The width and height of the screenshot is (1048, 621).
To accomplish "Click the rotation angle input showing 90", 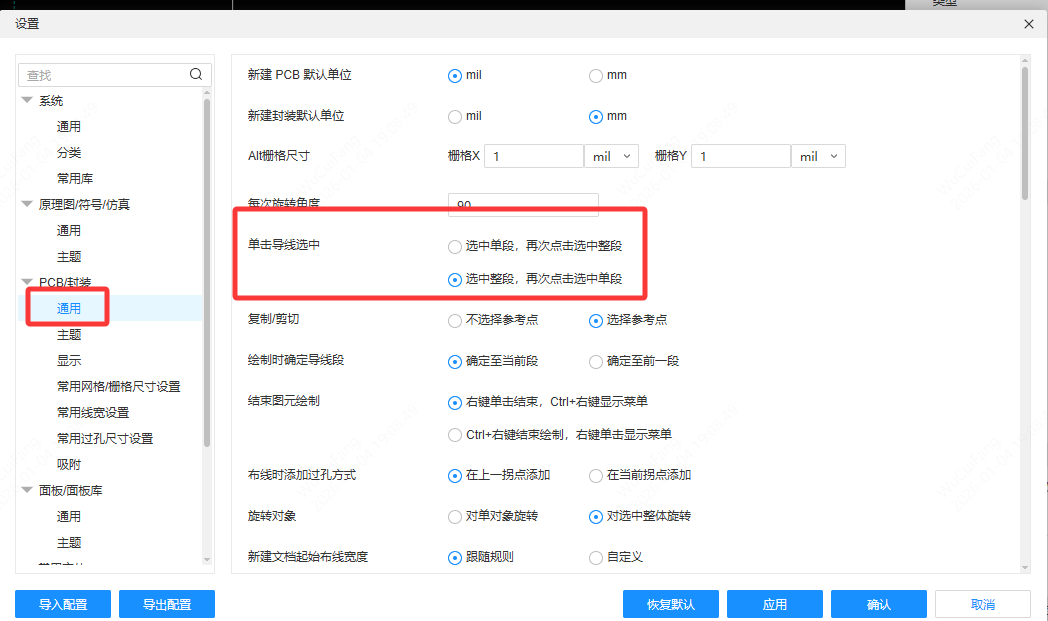I will (523, 203).
